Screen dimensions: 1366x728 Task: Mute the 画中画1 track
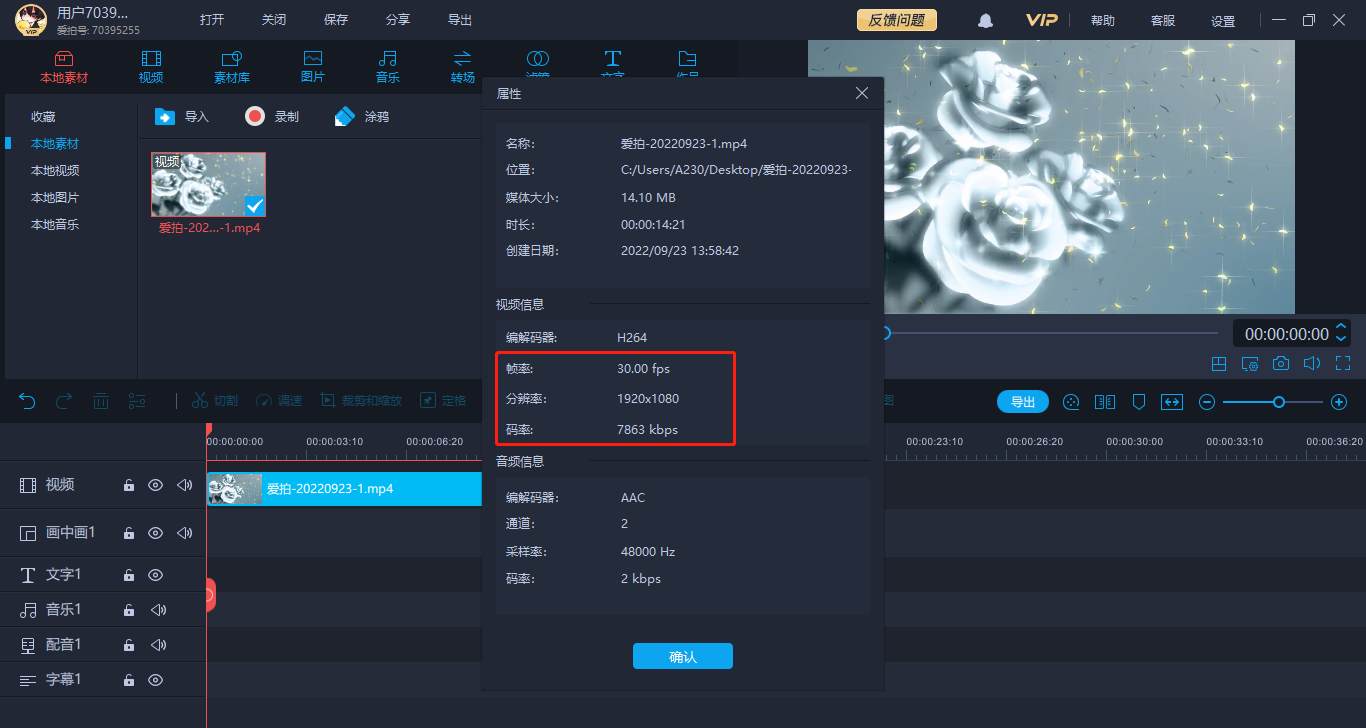[x=184, y=533]
